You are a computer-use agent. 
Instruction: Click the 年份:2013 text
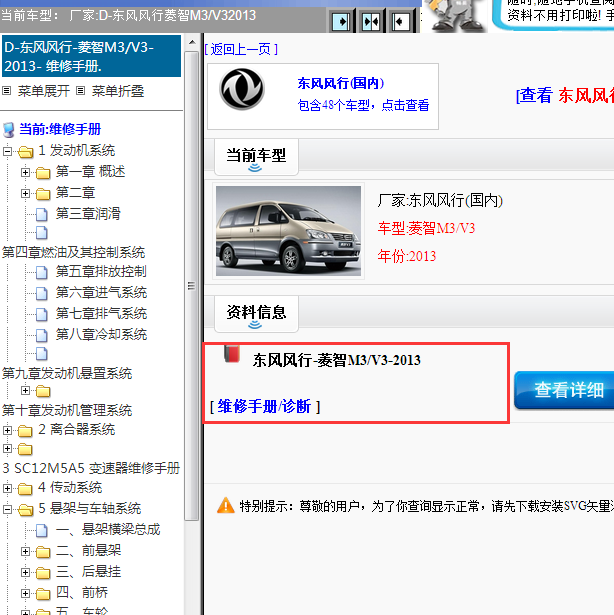pyautogui.click(x=407, y=256)
